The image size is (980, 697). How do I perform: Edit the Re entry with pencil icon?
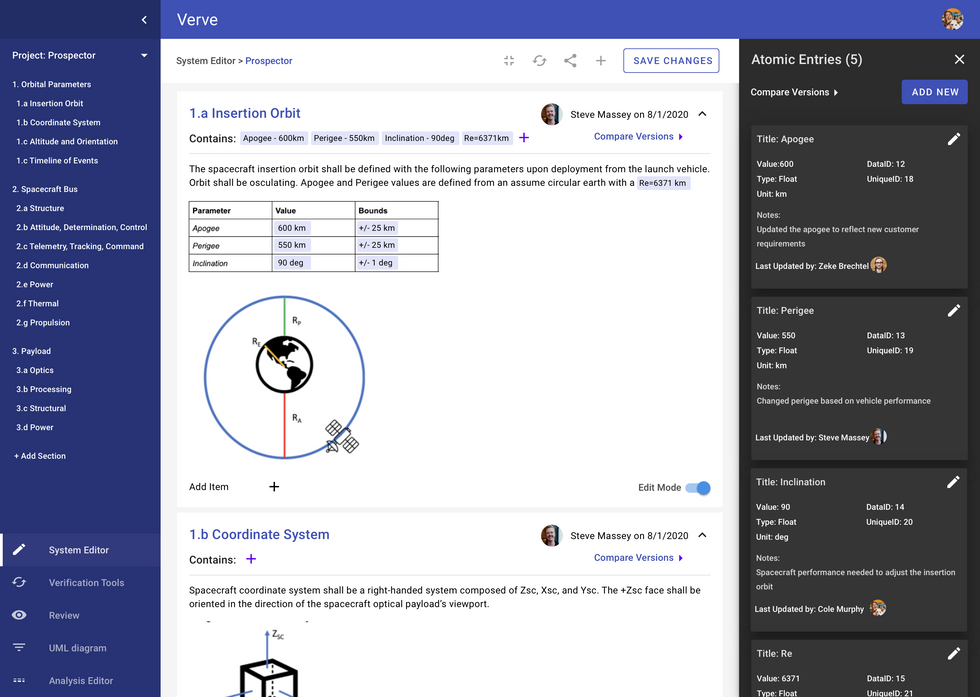pos(954,653)
